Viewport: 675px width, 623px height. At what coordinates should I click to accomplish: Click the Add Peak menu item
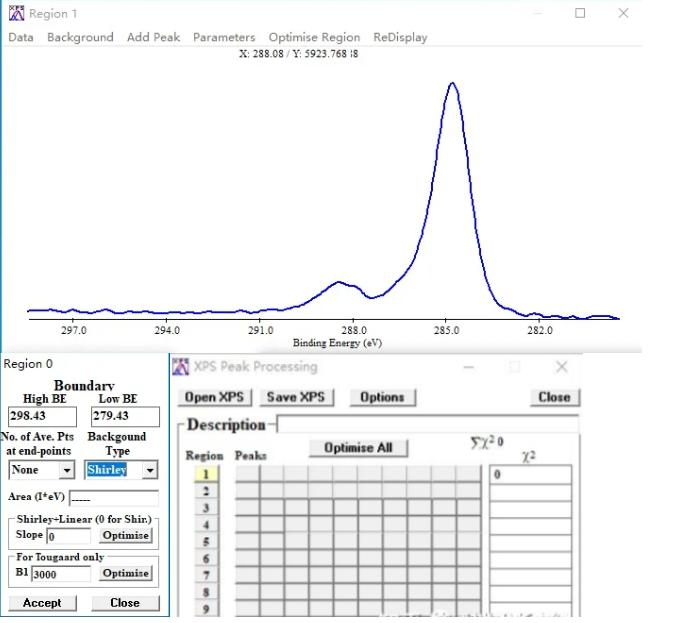point(153,37)
